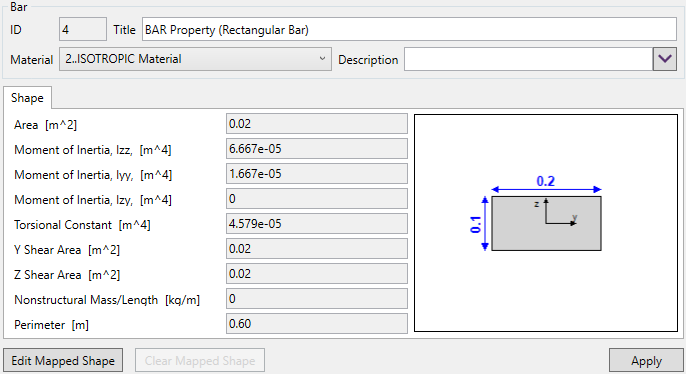Click the Edit Mapped Shape button

click(x=63, y=360)
